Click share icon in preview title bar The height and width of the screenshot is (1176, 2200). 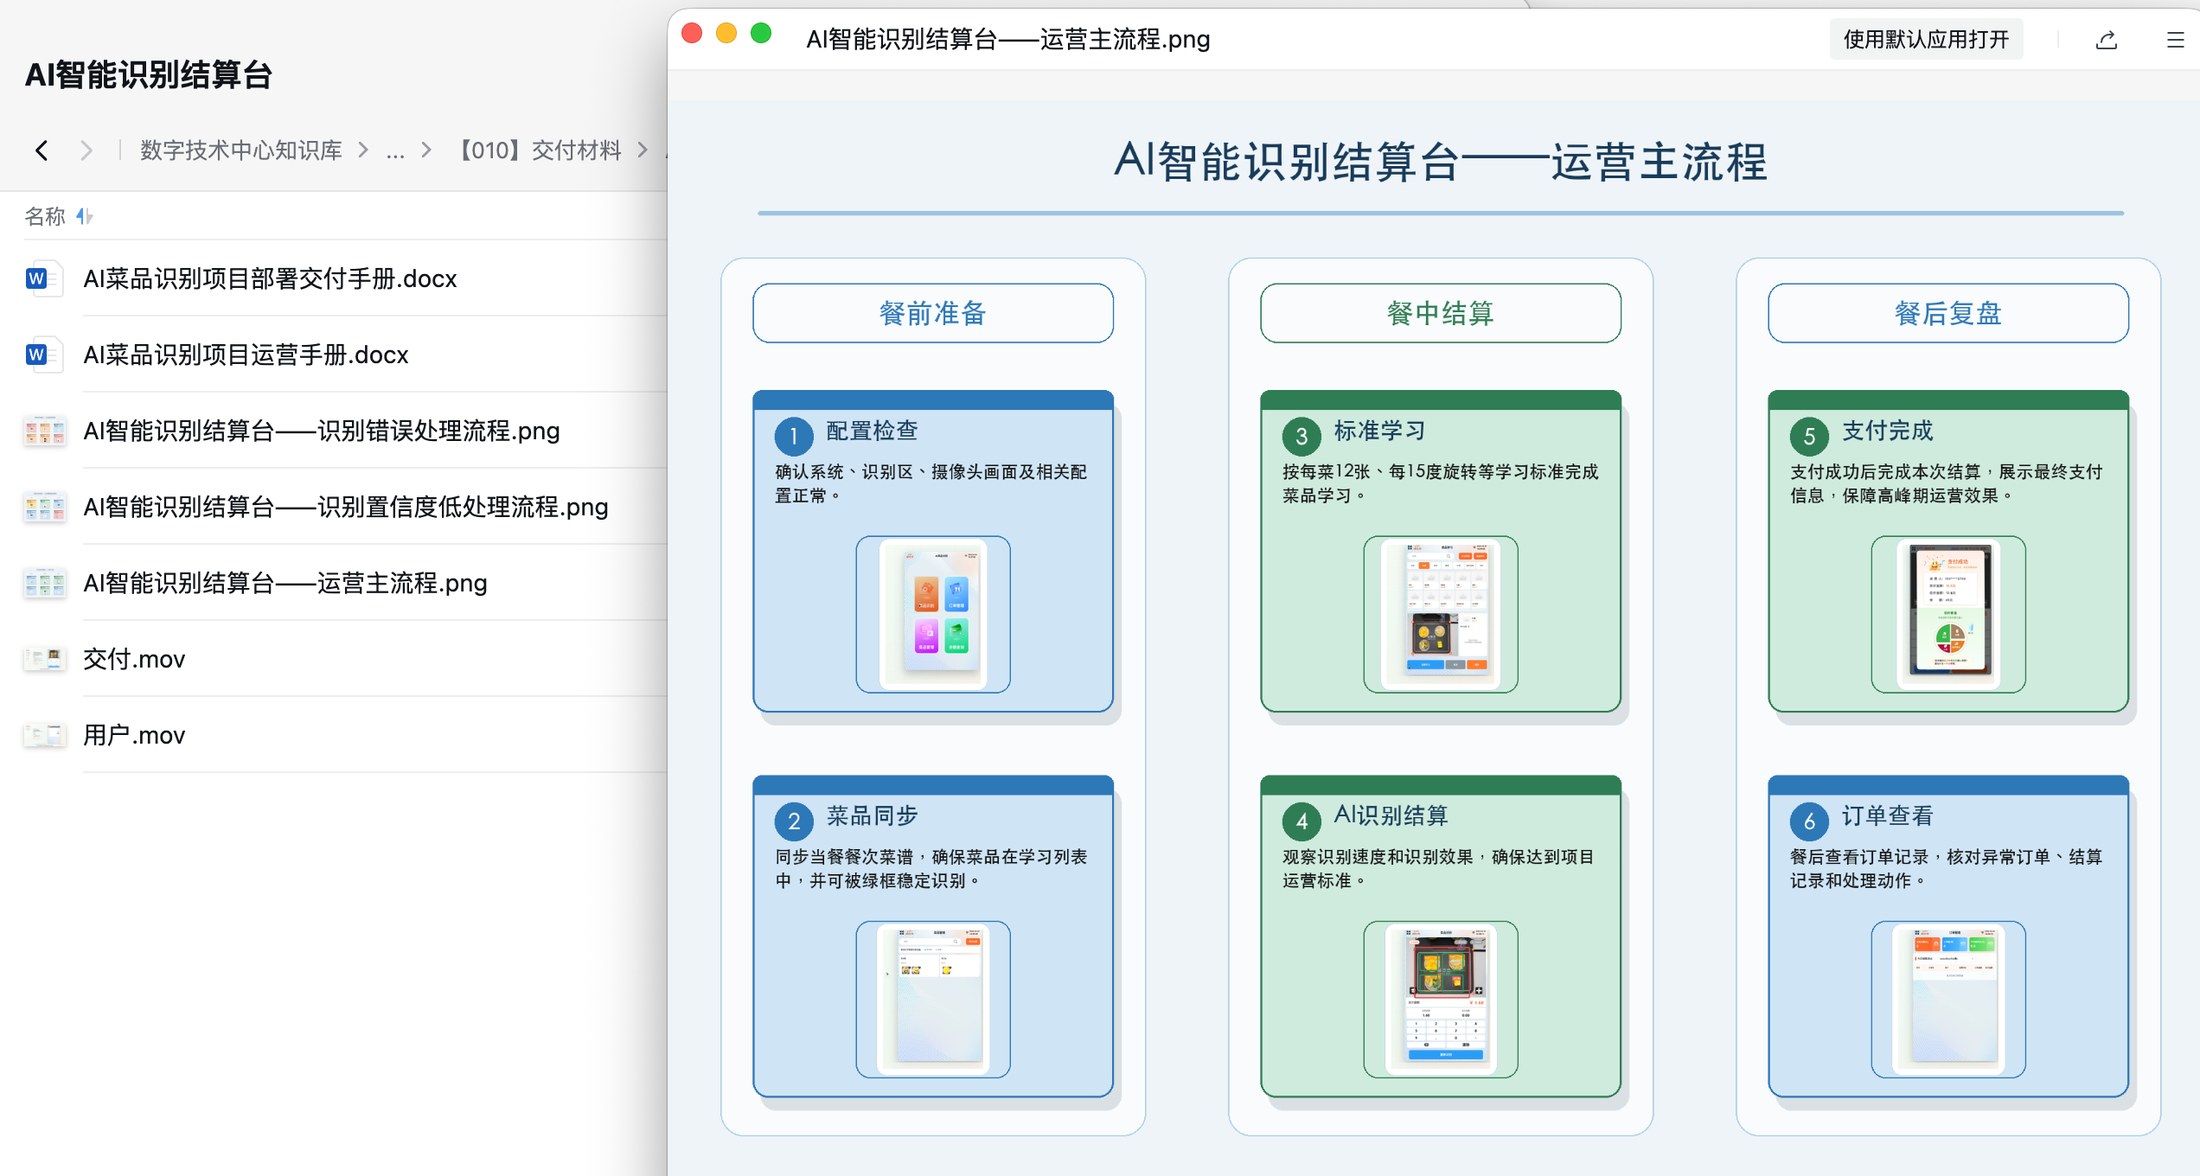(x=2106, y=40)
